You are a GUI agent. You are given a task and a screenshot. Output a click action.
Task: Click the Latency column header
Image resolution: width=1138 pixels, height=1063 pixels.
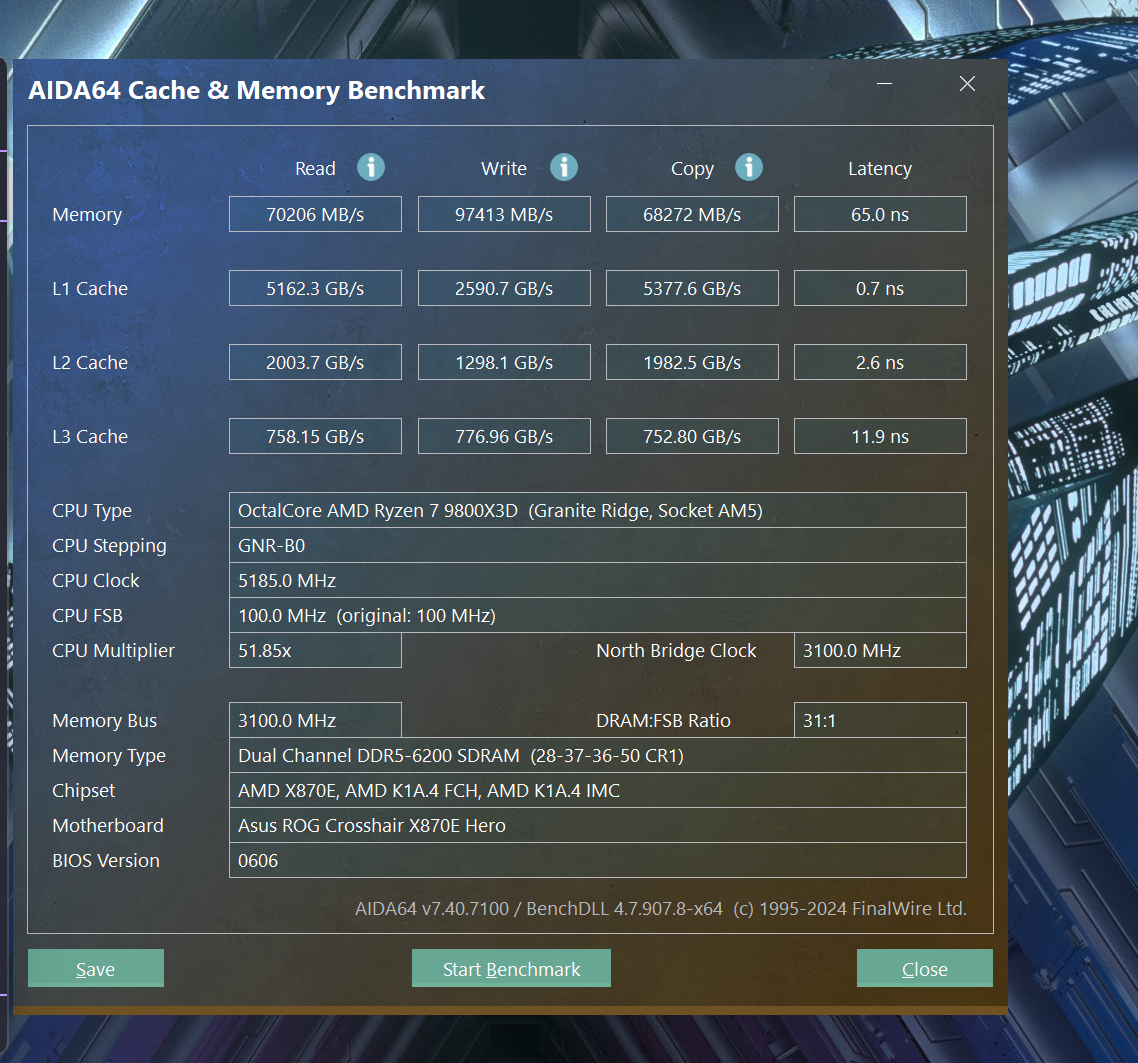(880, 169)
